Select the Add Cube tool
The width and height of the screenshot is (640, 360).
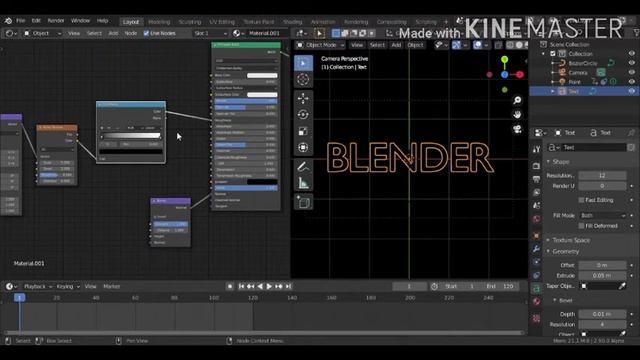pyautogui.click(x=303, y=202)
